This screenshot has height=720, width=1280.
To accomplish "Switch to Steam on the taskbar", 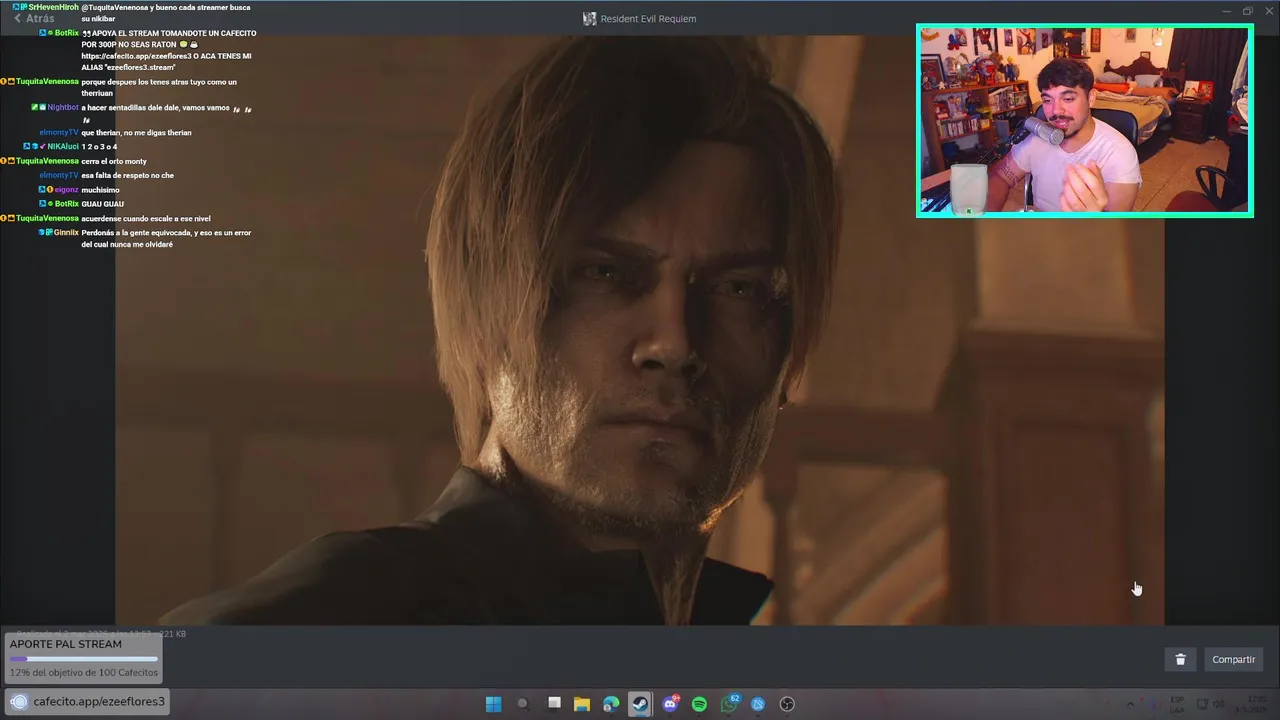I will (x=640, y=704).
